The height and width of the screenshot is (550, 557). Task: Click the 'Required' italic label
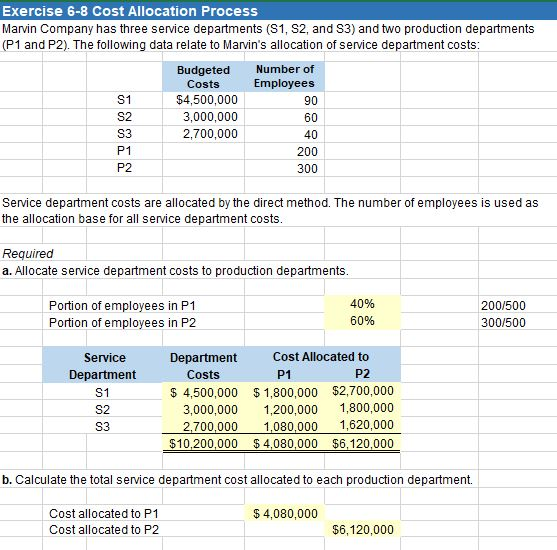[28, 254]
